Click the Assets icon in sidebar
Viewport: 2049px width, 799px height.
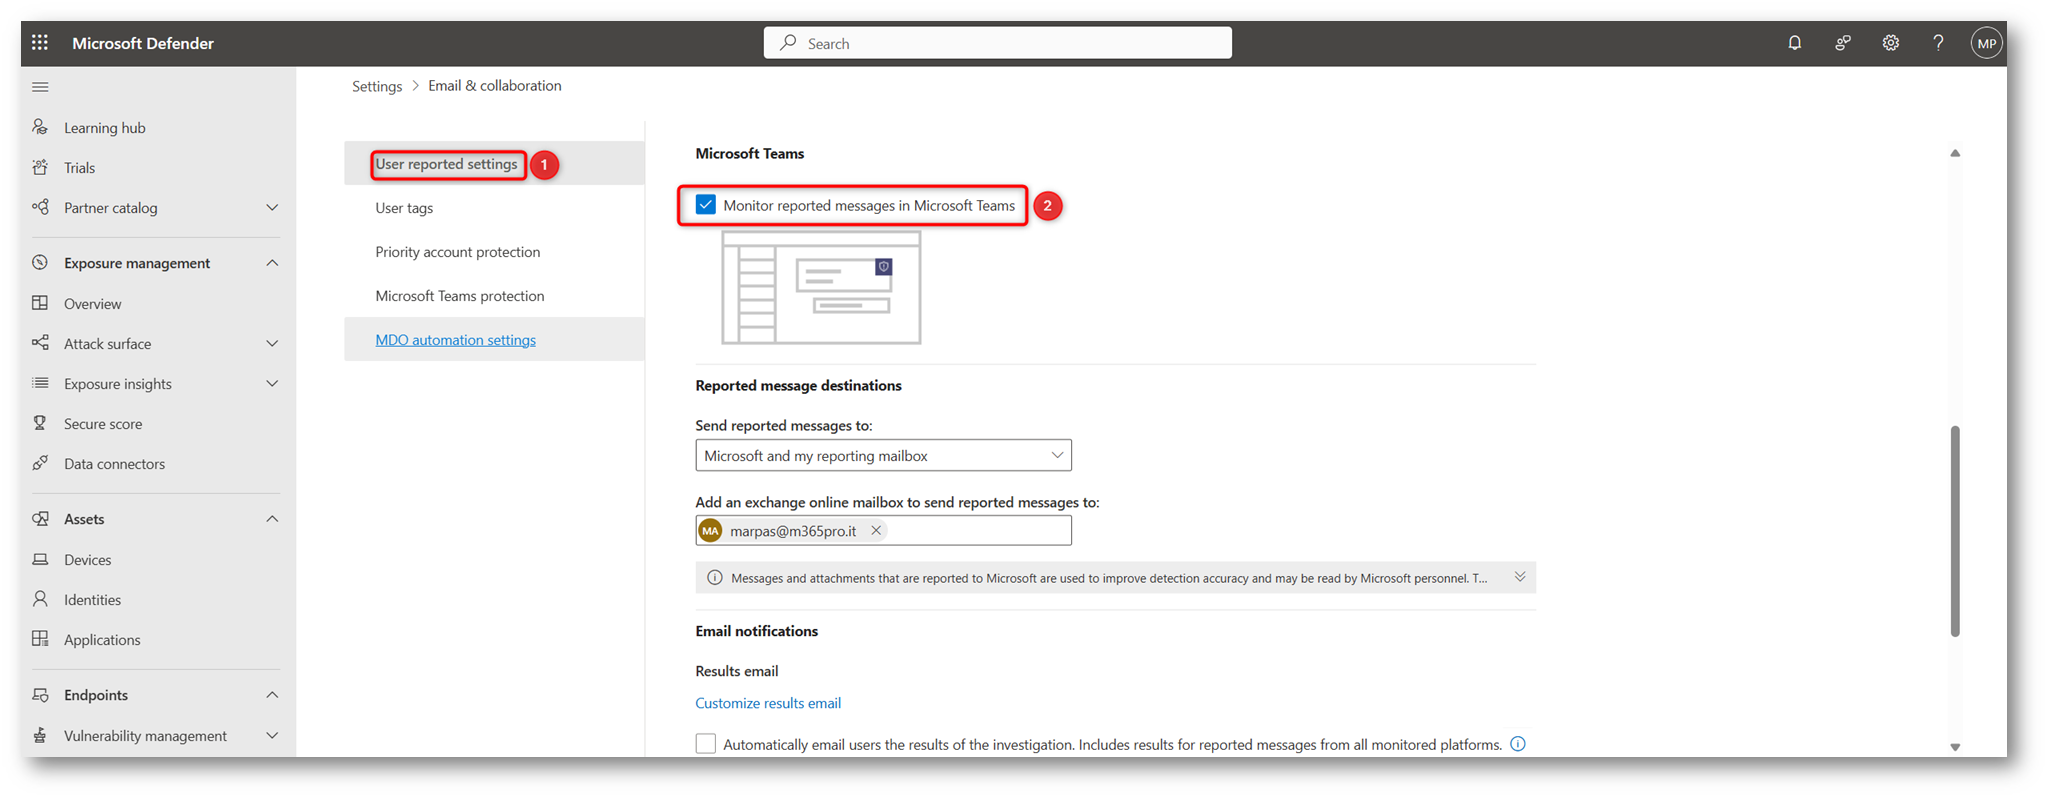[40, 518]
